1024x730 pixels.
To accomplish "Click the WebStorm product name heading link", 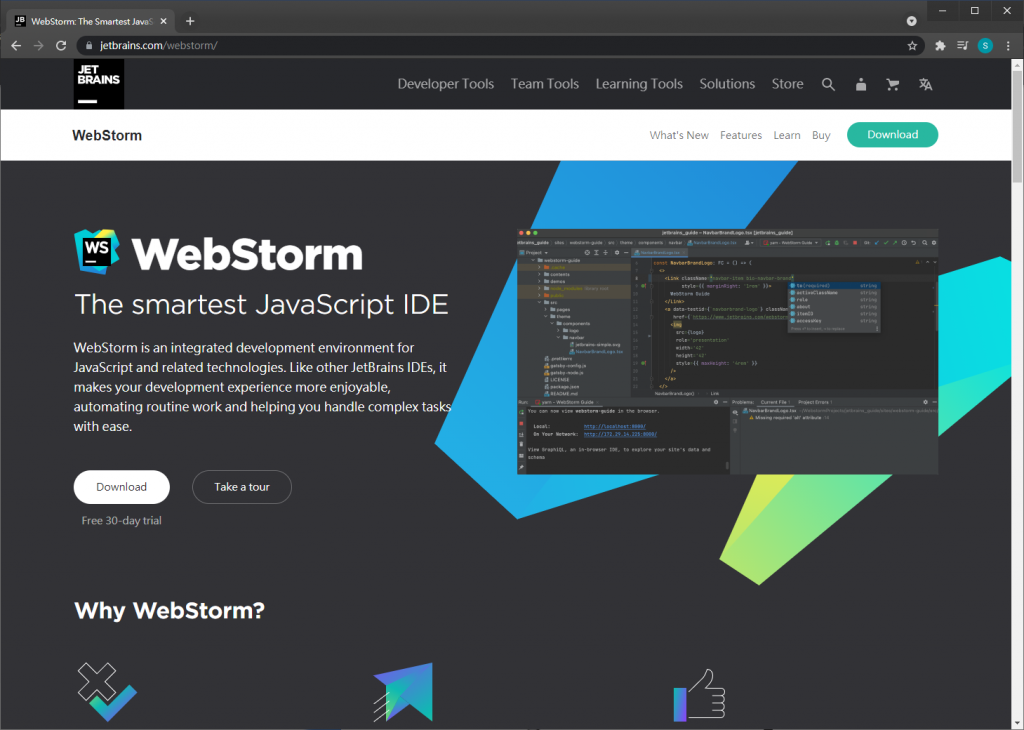I will pos(107,135).
